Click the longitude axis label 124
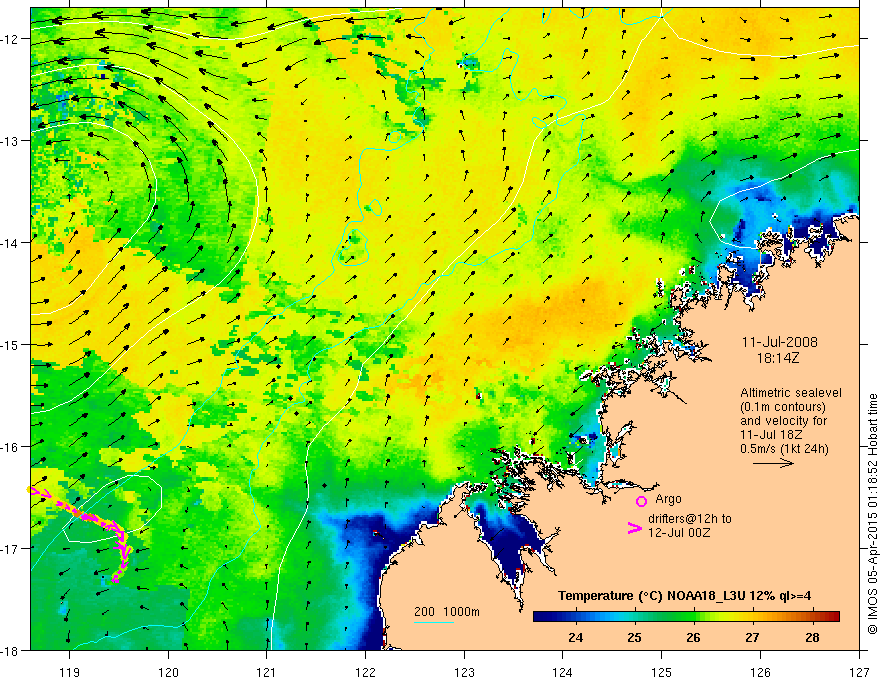Viewport: 880px width, 680px height. [563, 672]
